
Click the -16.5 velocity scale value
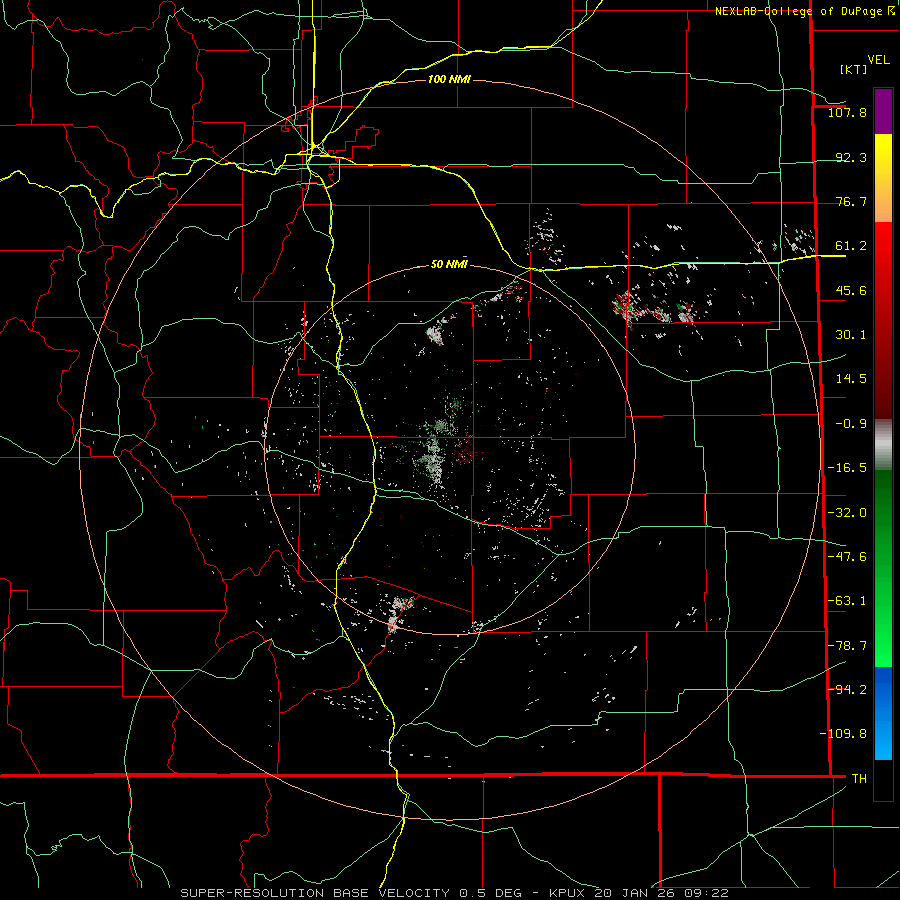847,468
